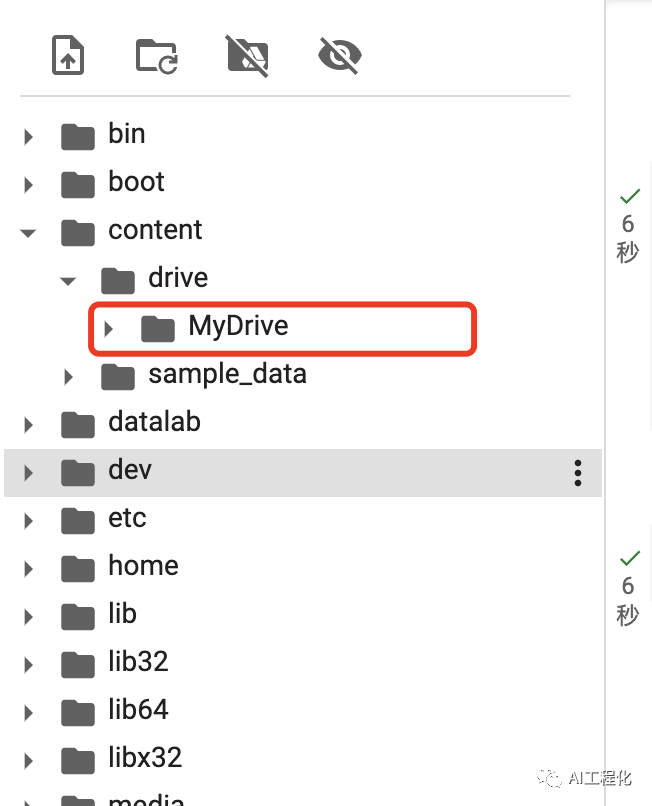The width and height of the screenshot is (652, 806).
Task: Expand the sample_data folder arrow
Action: point(68,377)
